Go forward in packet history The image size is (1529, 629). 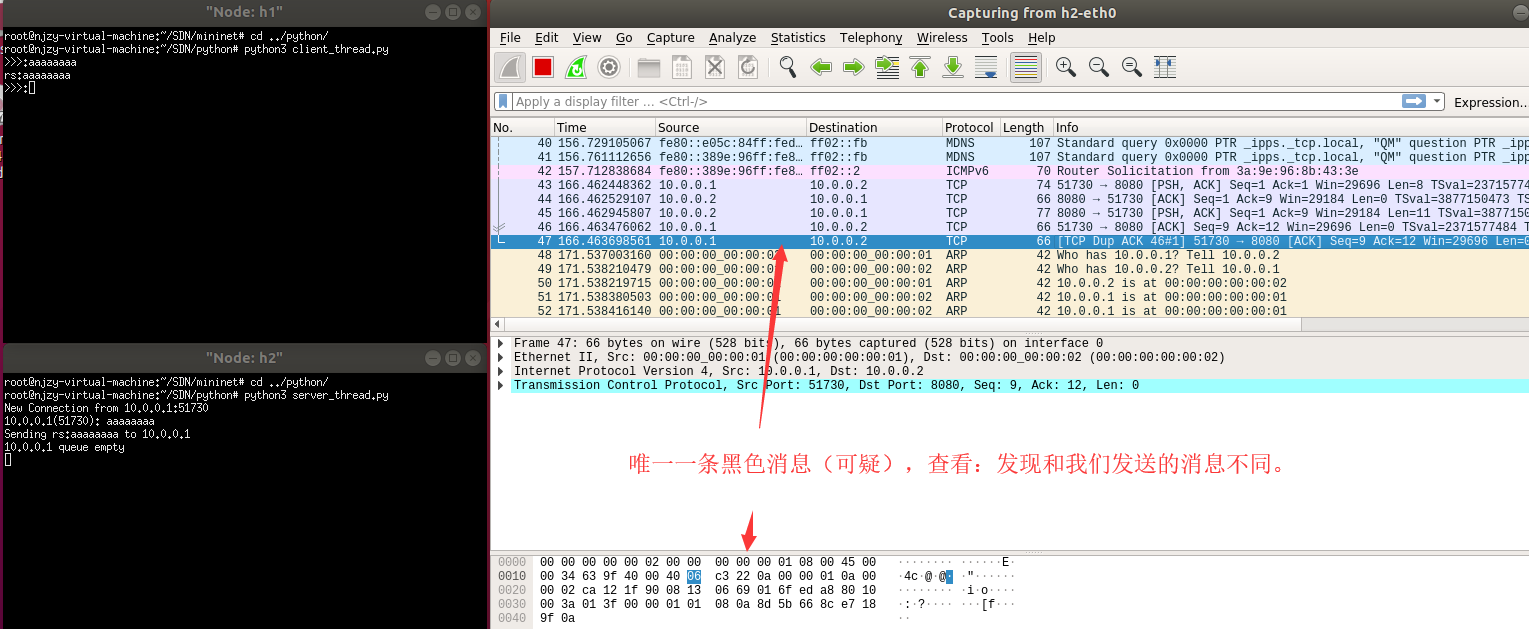pos(853,67)
